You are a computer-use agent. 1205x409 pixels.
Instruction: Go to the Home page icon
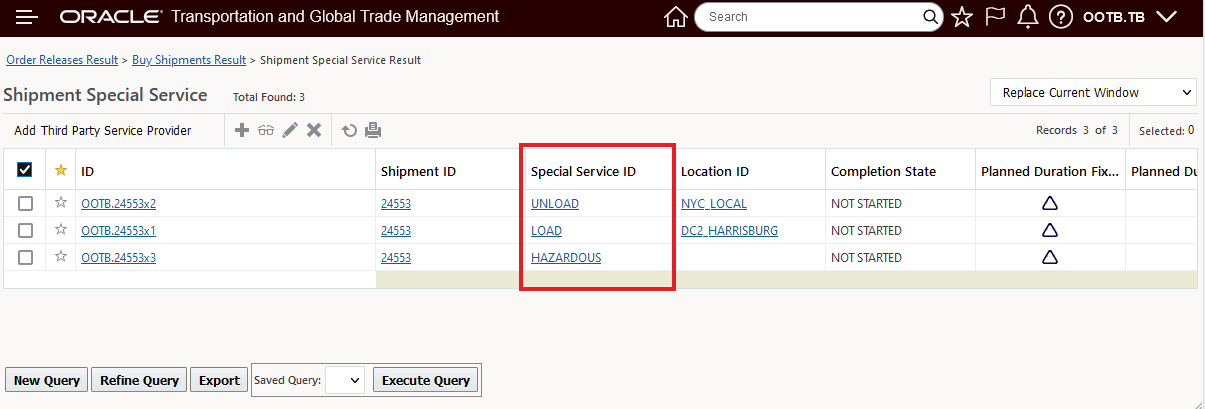676,17
